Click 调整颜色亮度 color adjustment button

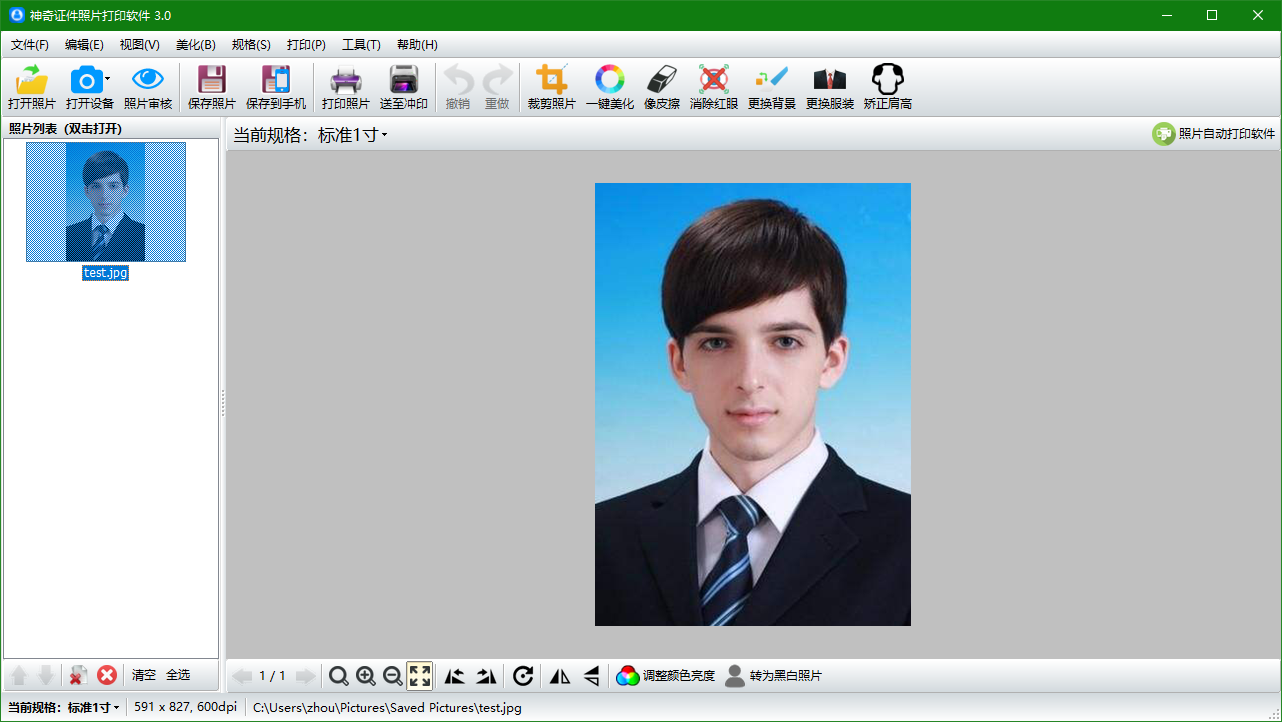(x=666, y=676)
